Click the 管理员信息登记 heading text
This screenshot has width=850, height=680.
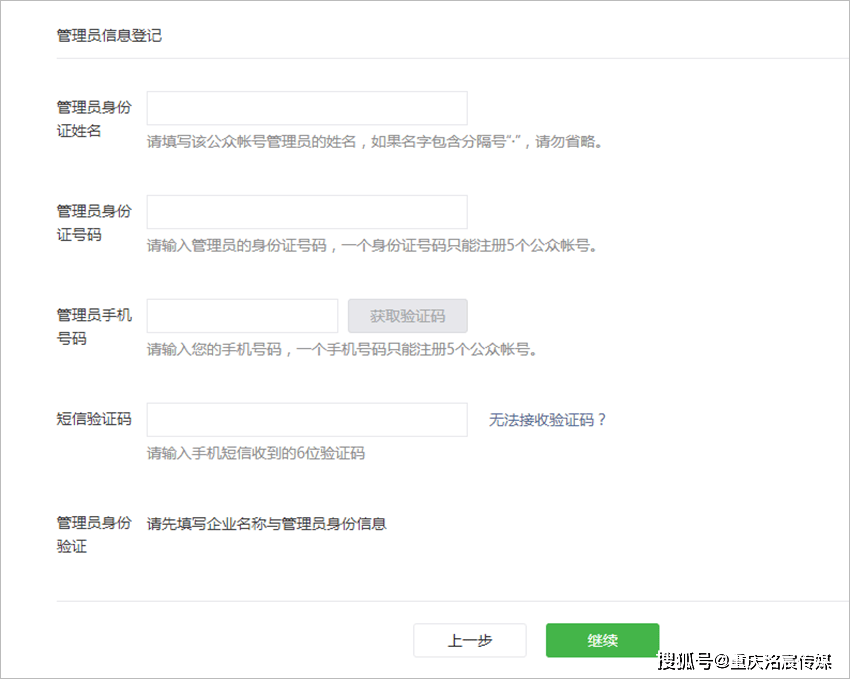pos(109,36)
